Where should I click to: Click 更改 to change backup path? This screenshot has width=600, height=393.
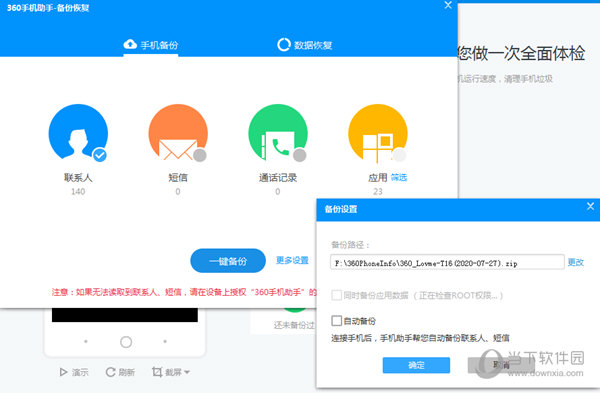point(576,262)
